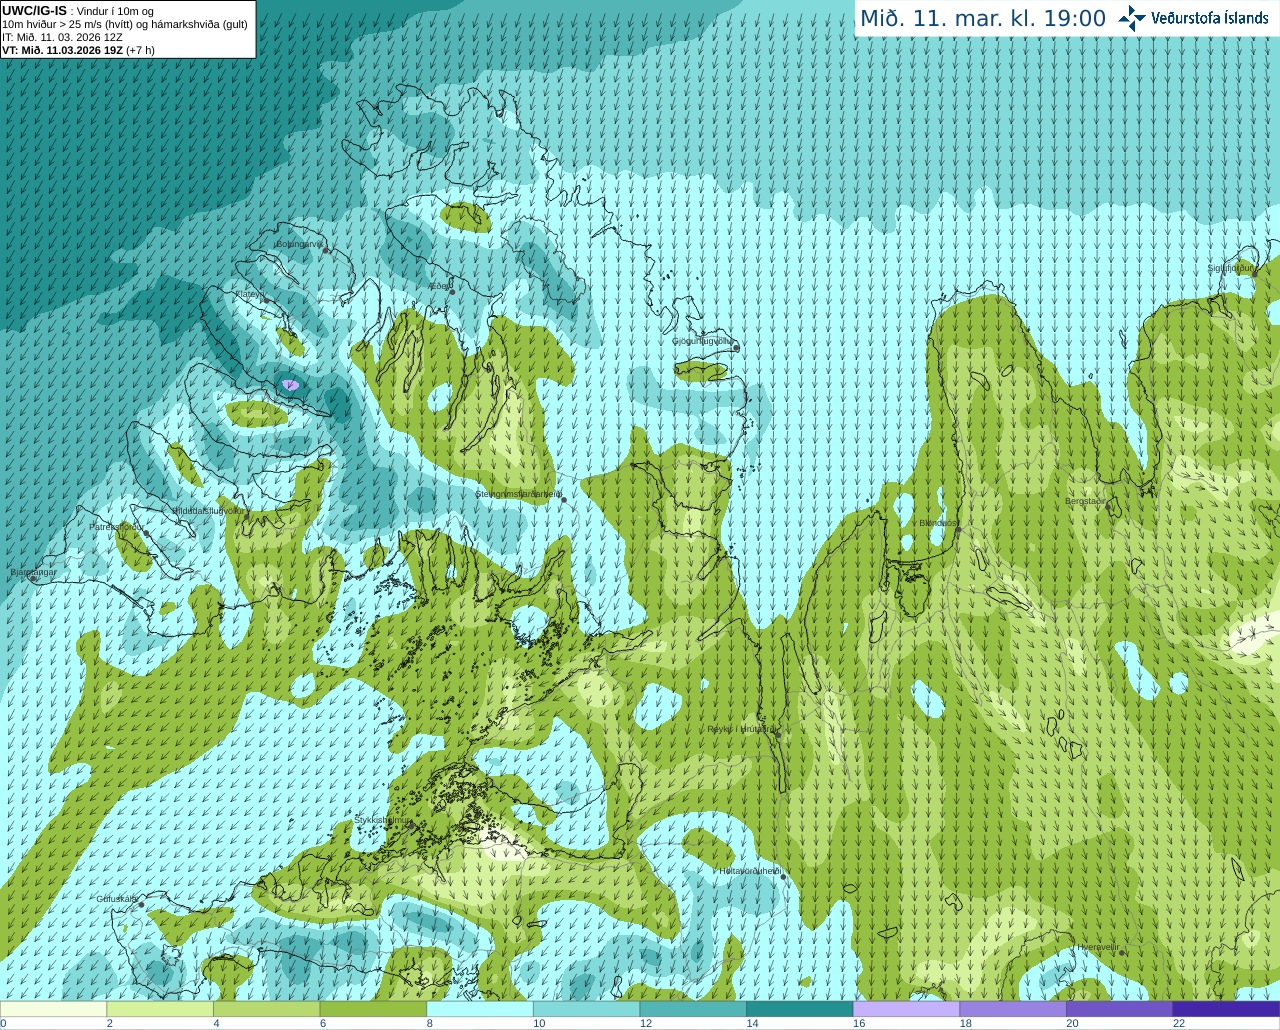This screenshot has height=1030, width=1280.
Task: Click the Stykkishólmur station label
Action: [x=383, y=820]
